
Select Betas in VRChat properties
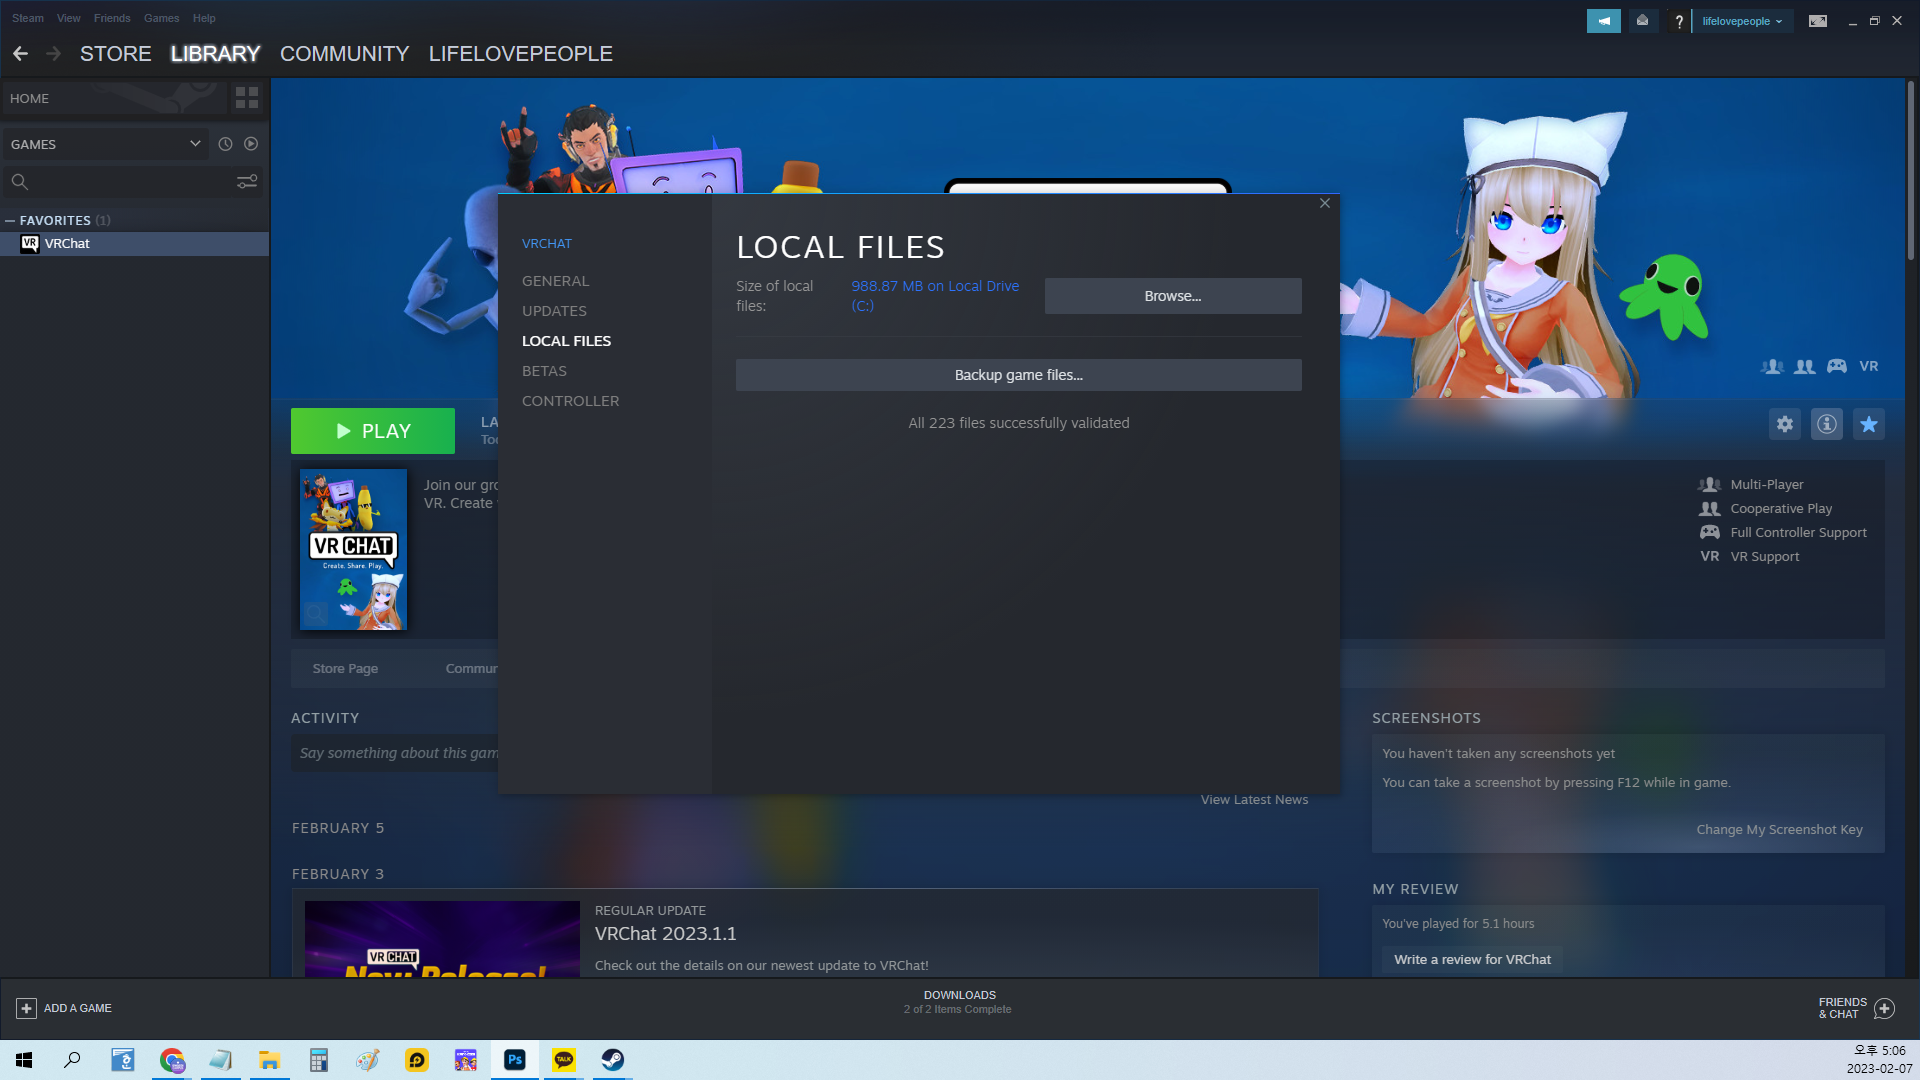click(544, 371)
